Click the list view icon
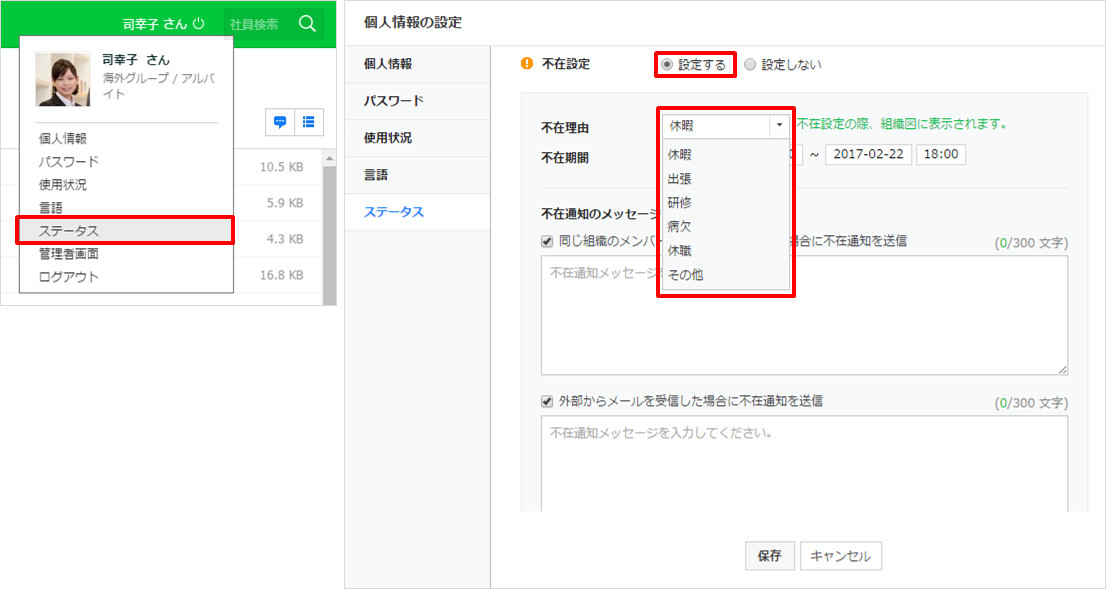The height and width of the screenshot is (589, 1106). 308,121
